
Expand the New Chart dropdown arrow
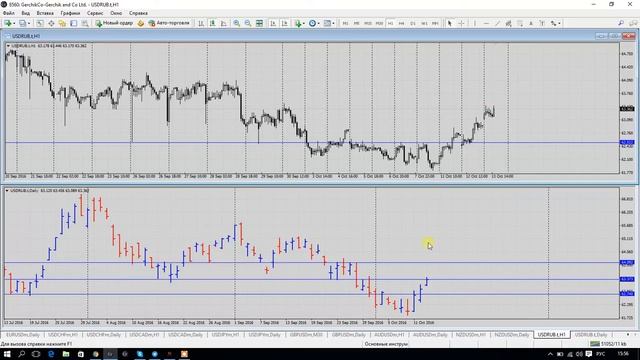click(x=14, y=23)
